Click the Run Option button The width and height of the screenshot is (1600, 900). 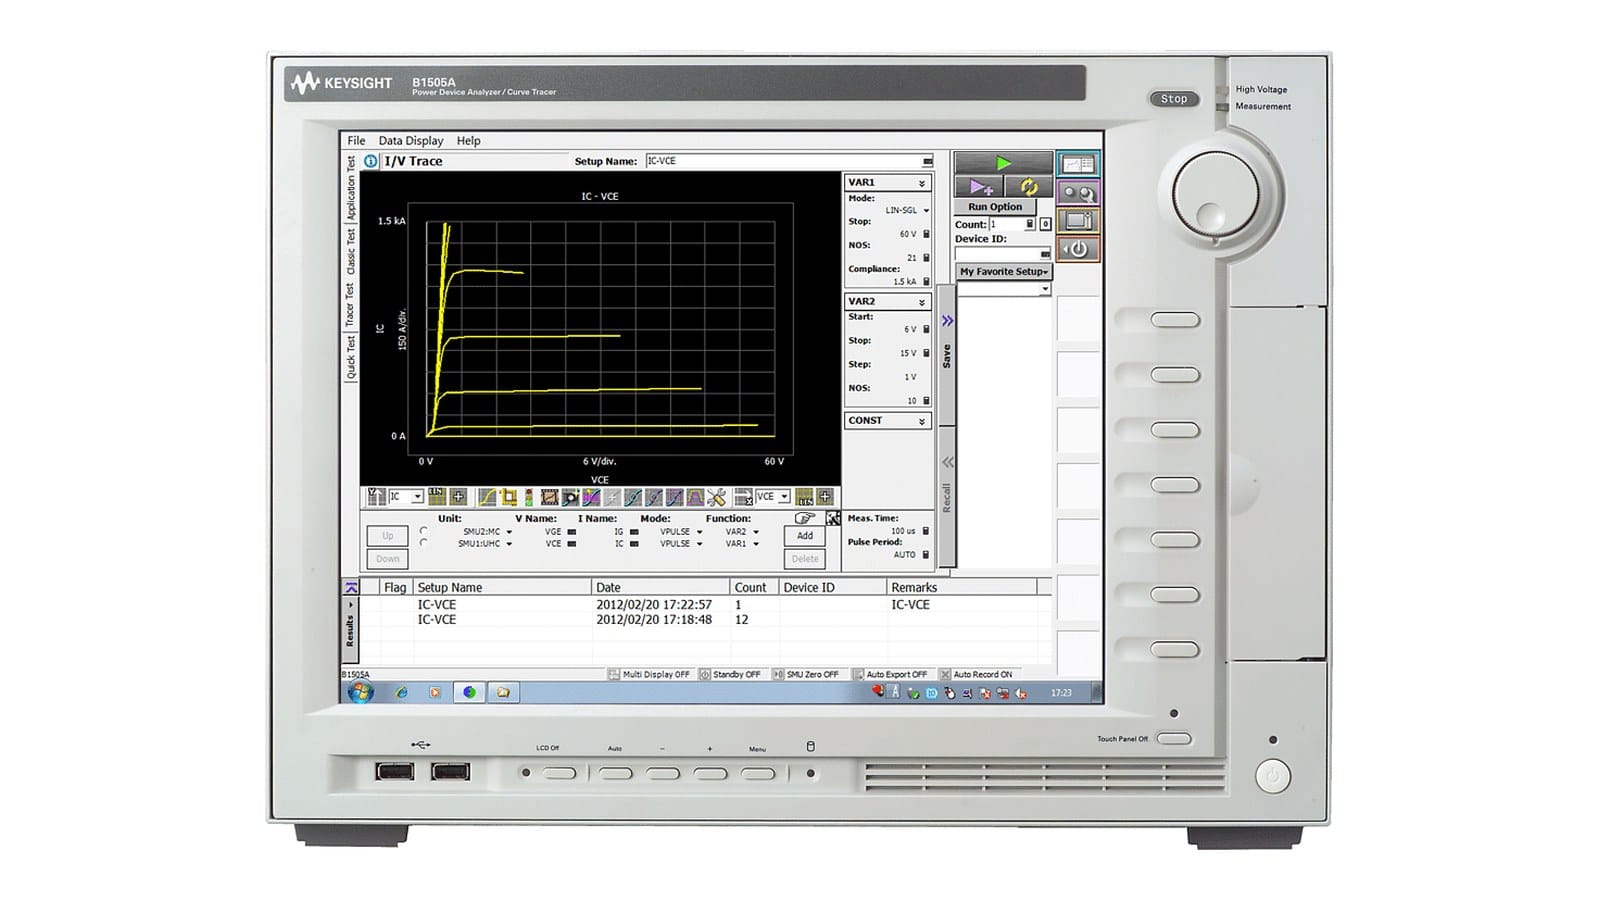[995, 207]
